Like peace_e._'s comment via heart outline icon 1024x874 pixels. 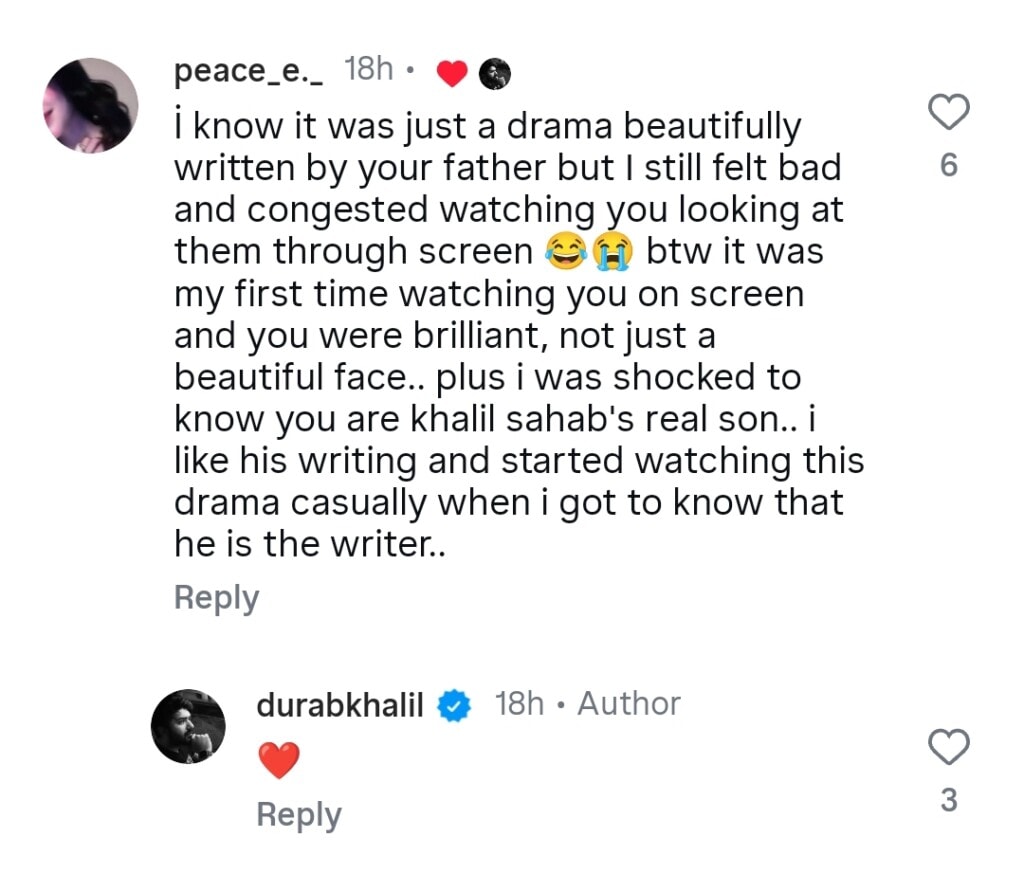click(x=948, y=112)
